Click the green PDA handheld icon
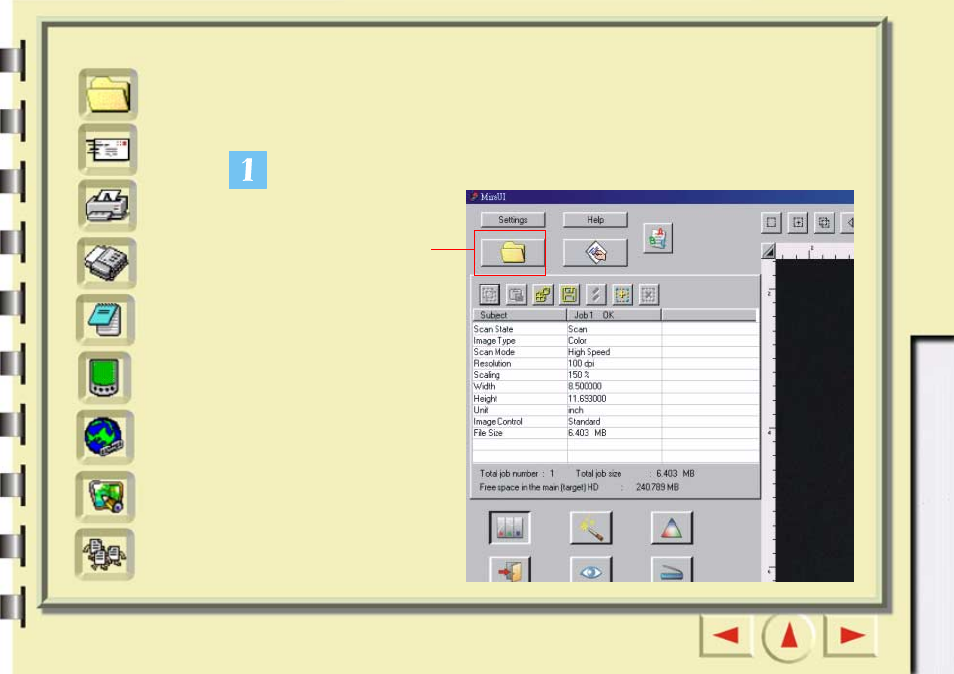The height and width of the screenshot is (674, 954). click(105, 377)
